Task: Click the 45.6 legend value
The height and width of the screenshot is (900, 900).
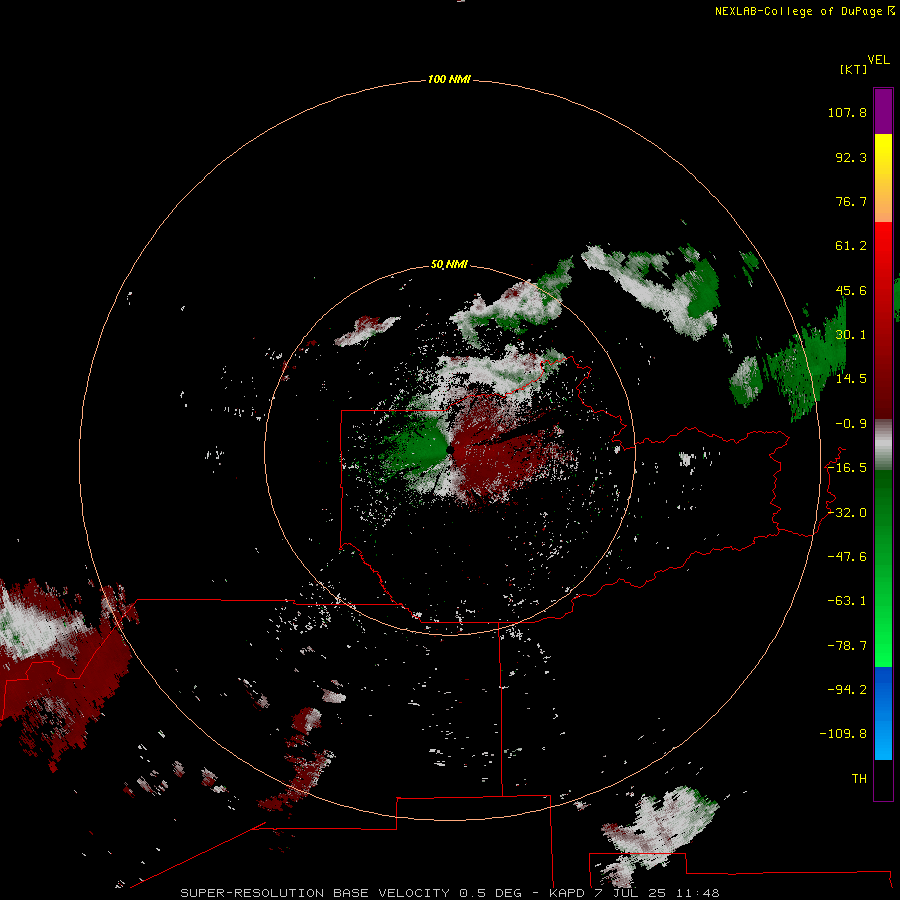Action: coord(851,290)
